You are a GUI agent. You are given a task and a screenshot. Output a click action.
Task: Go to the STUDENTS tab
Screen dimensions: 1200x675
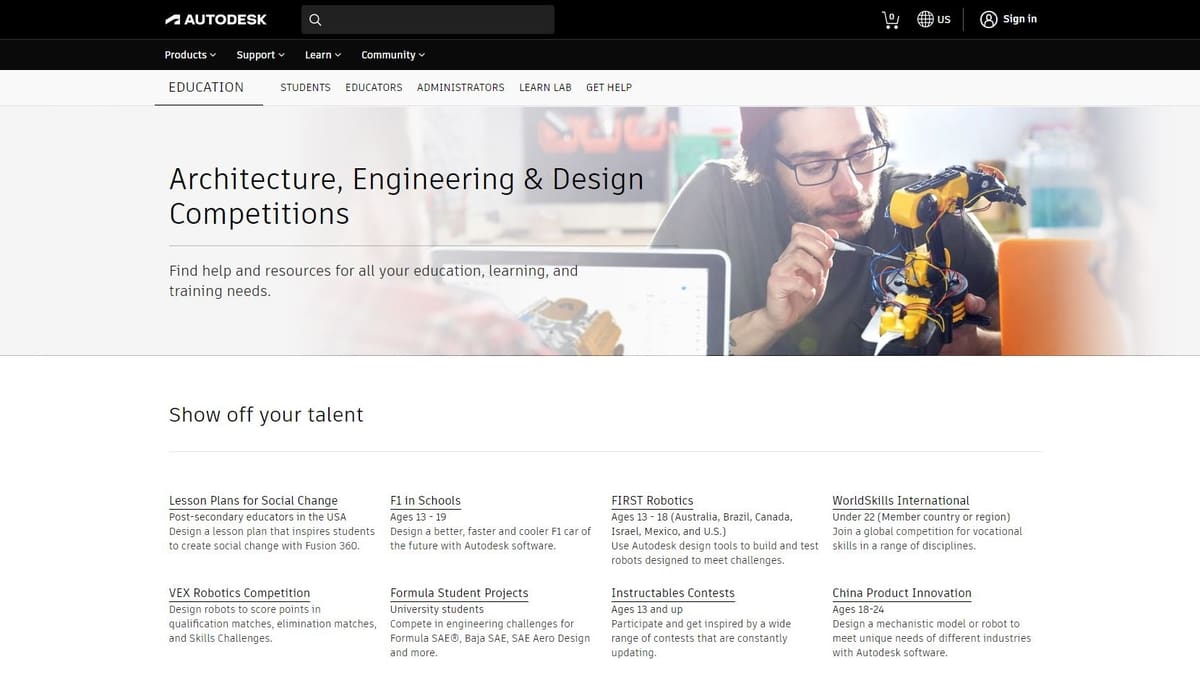coord(305,87)
